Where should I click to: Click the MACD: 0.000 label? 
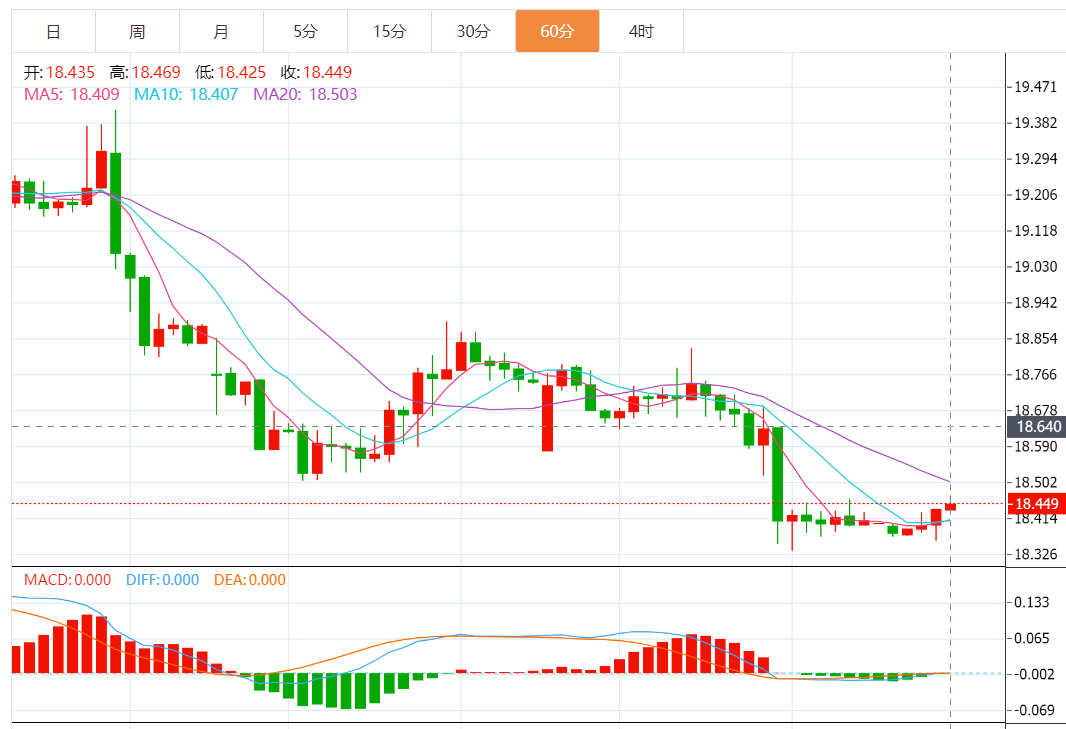point(67,579)
